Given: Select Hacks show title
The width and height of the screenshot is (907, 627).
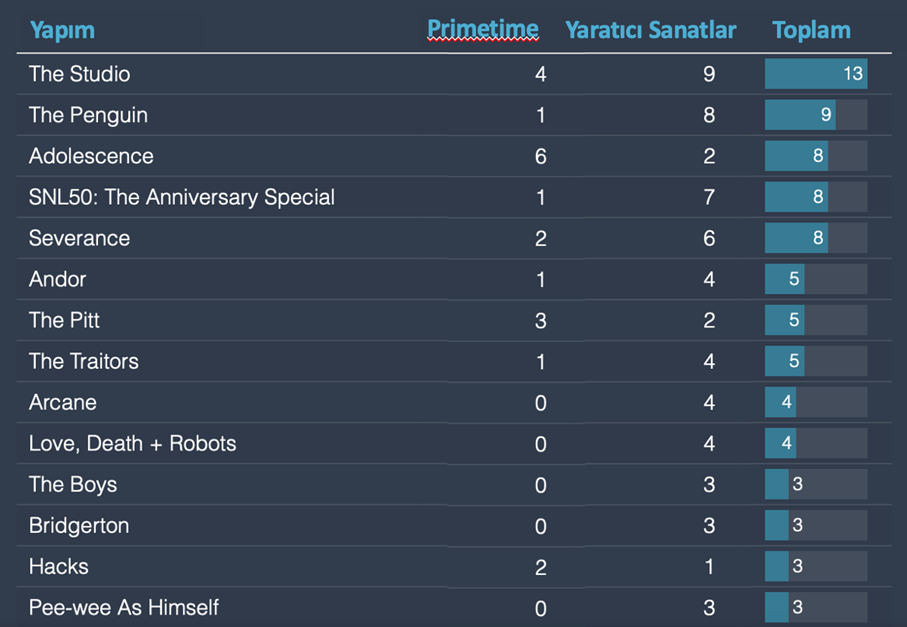Looking at the screenshot, I should (x=59, y=566).
